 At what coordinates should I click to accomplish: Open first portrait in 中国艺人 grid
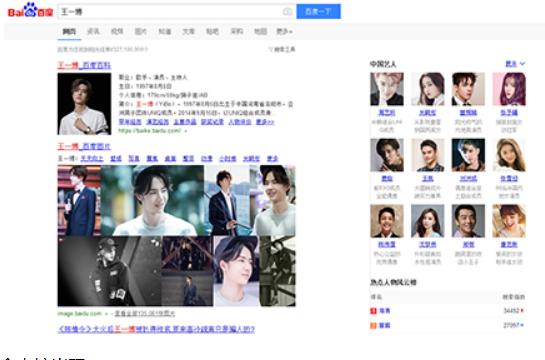[387, 89]
